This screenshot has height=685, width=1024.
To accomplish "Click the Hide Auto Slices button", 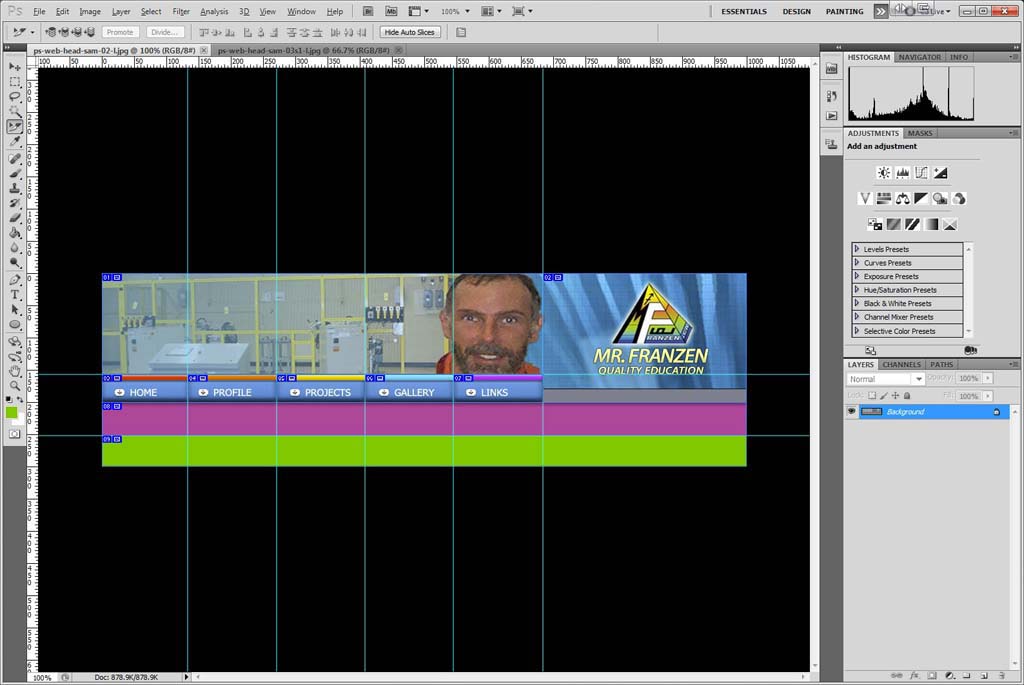I will [409, 32].
